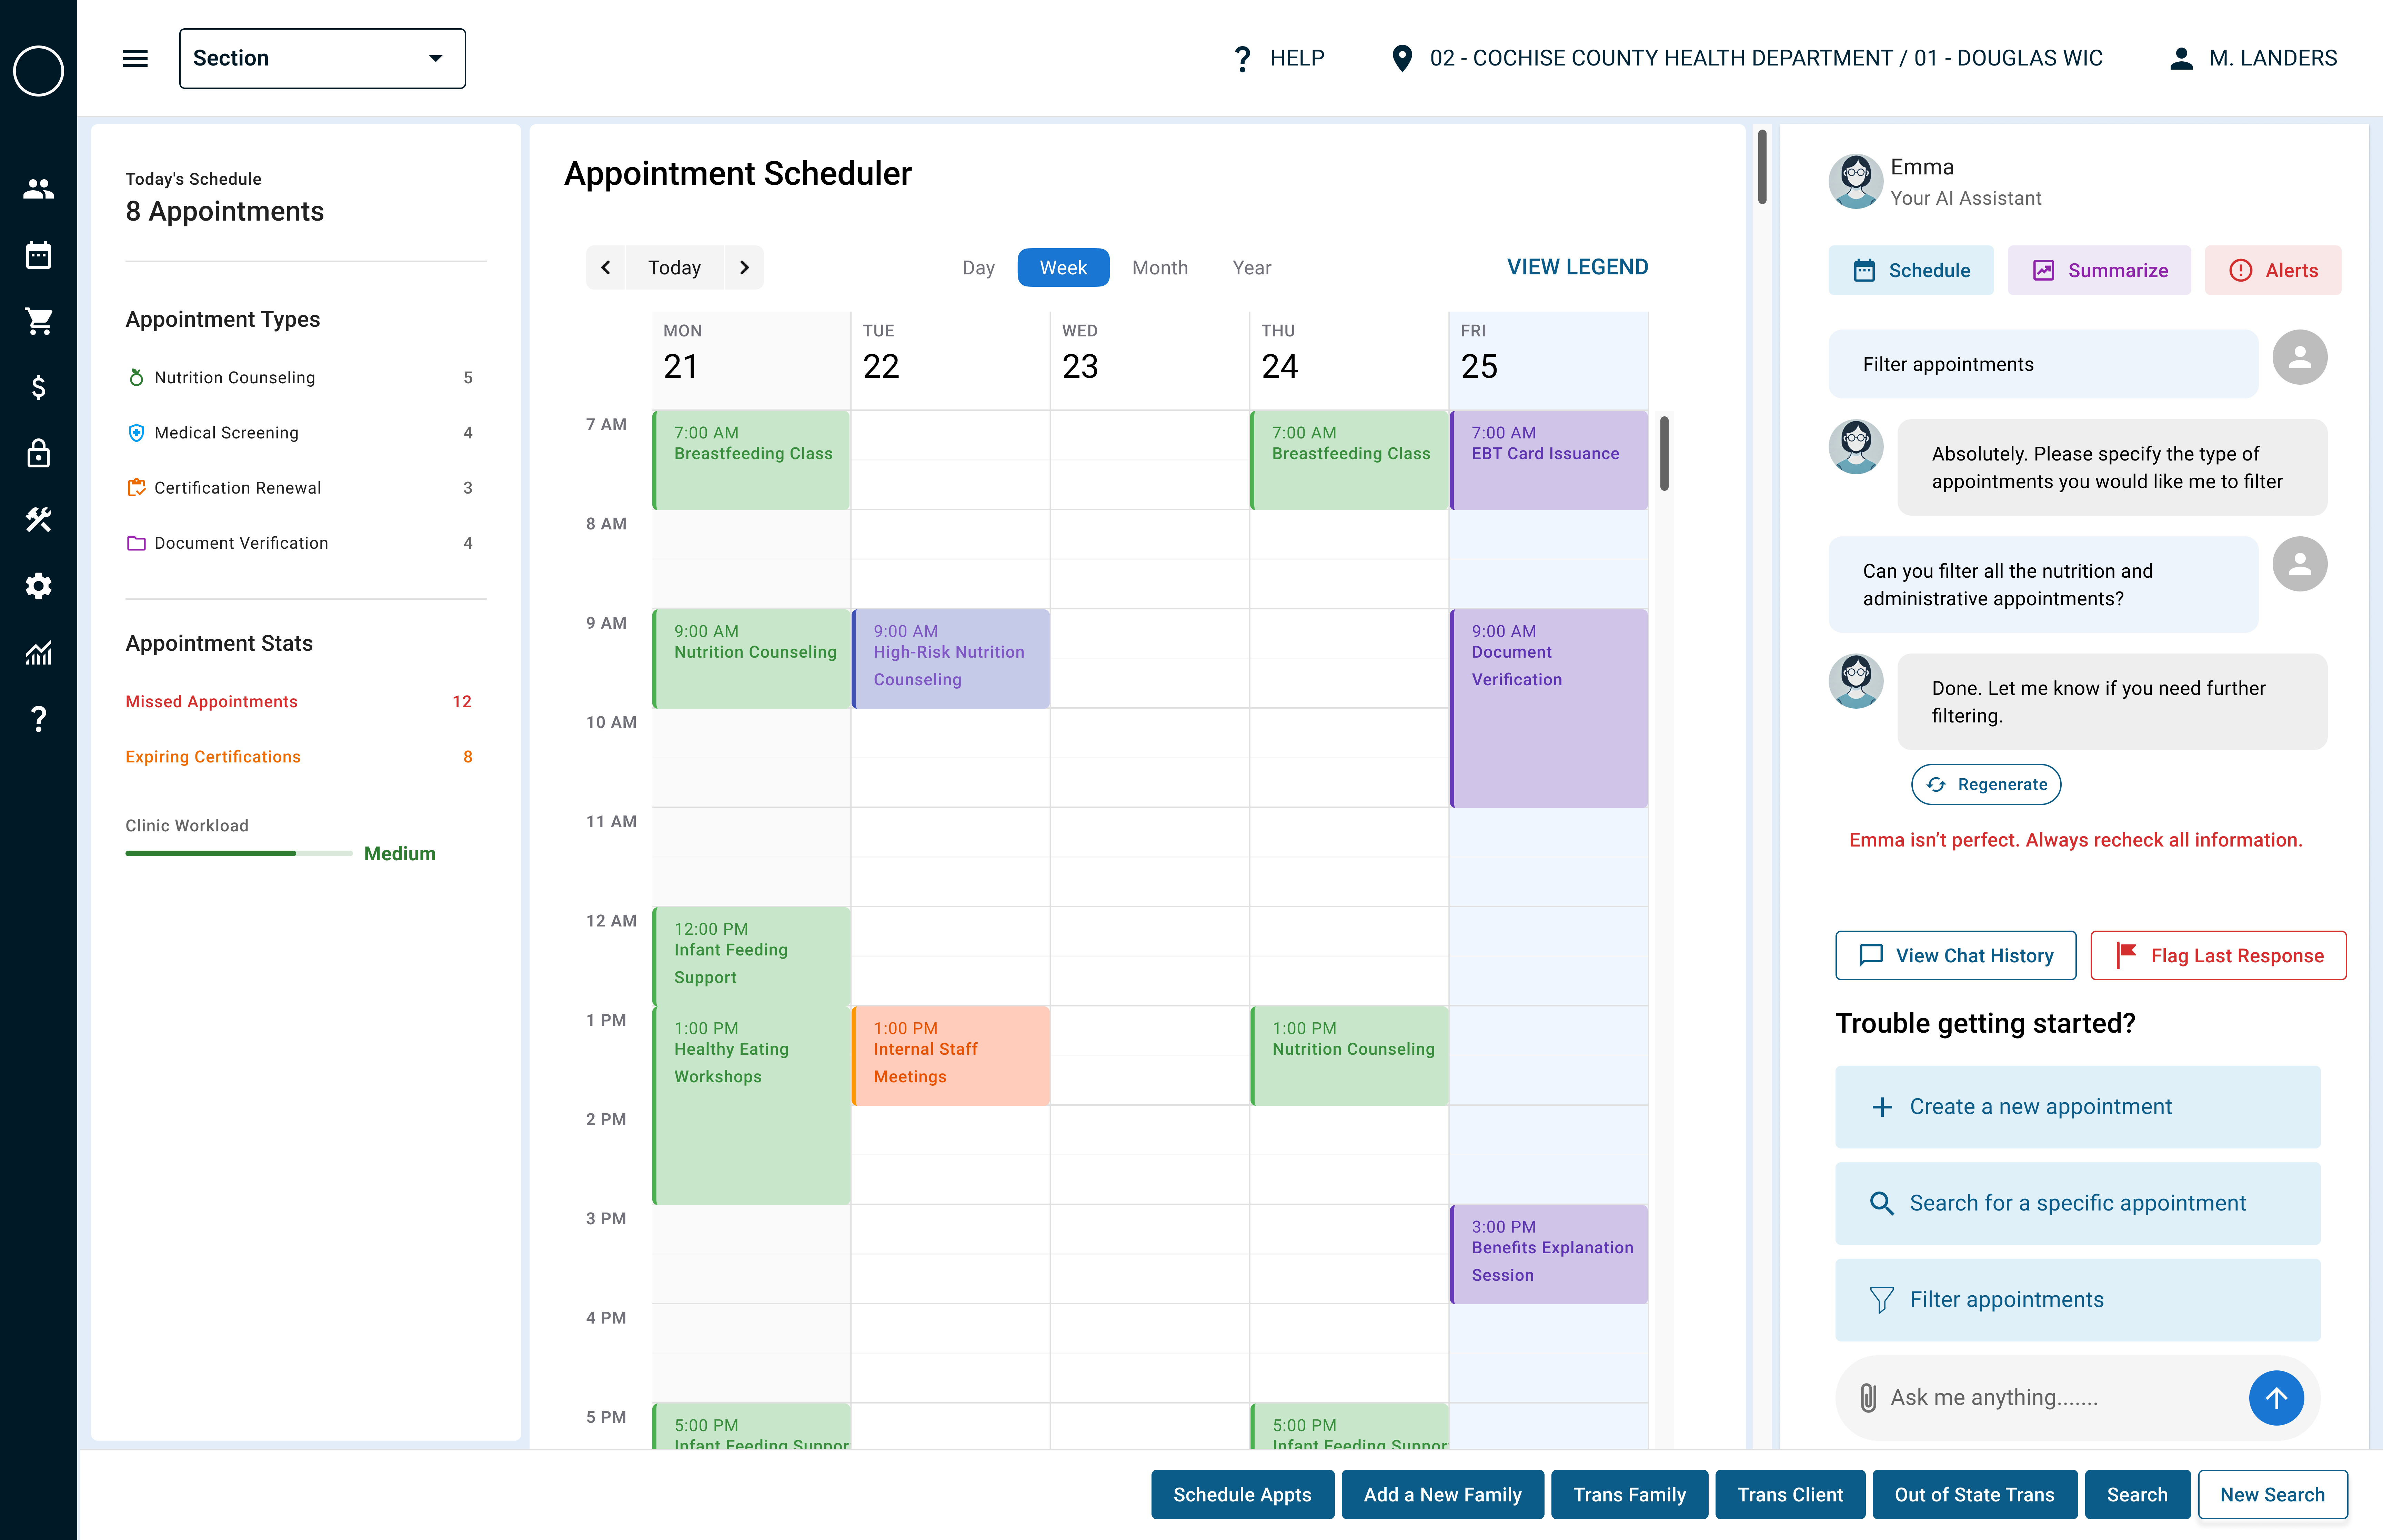Open the shopping cart sidebar icon
2383x1540 pixels.
(x=38, y=321)
